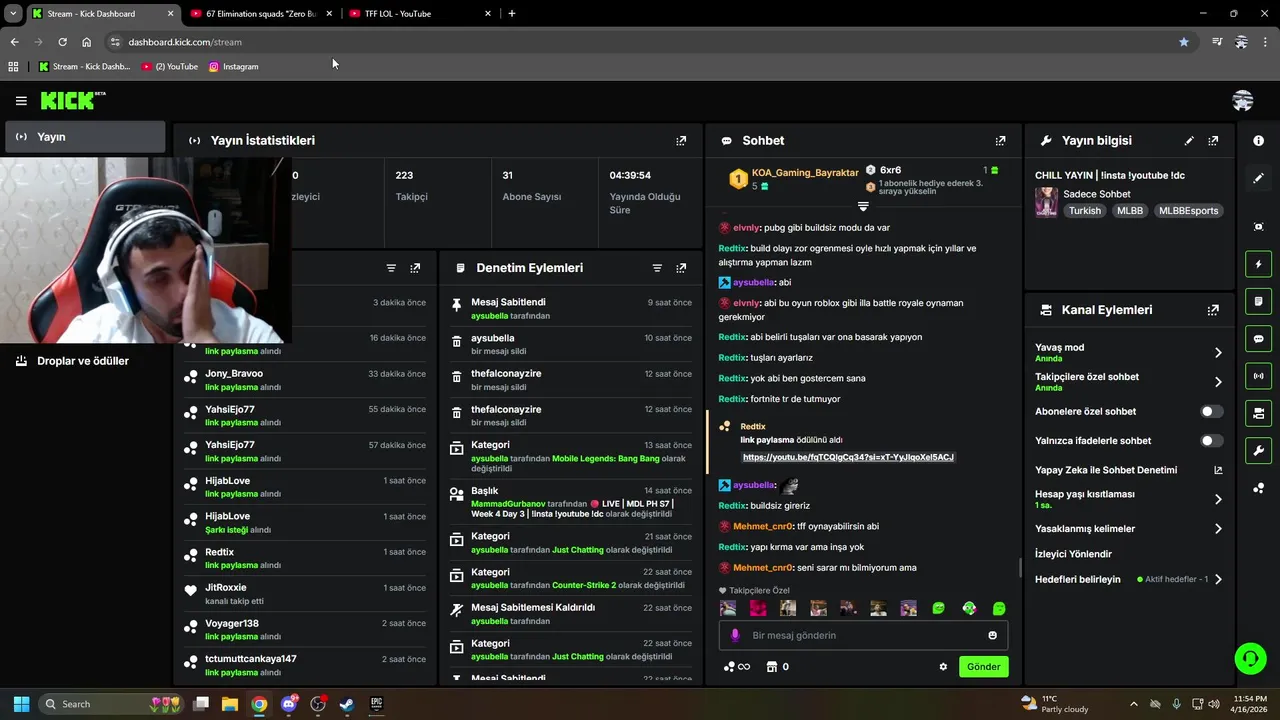1280x720 pixels.
Task: Open the green support headset chat bubble
Action: 1250,658
